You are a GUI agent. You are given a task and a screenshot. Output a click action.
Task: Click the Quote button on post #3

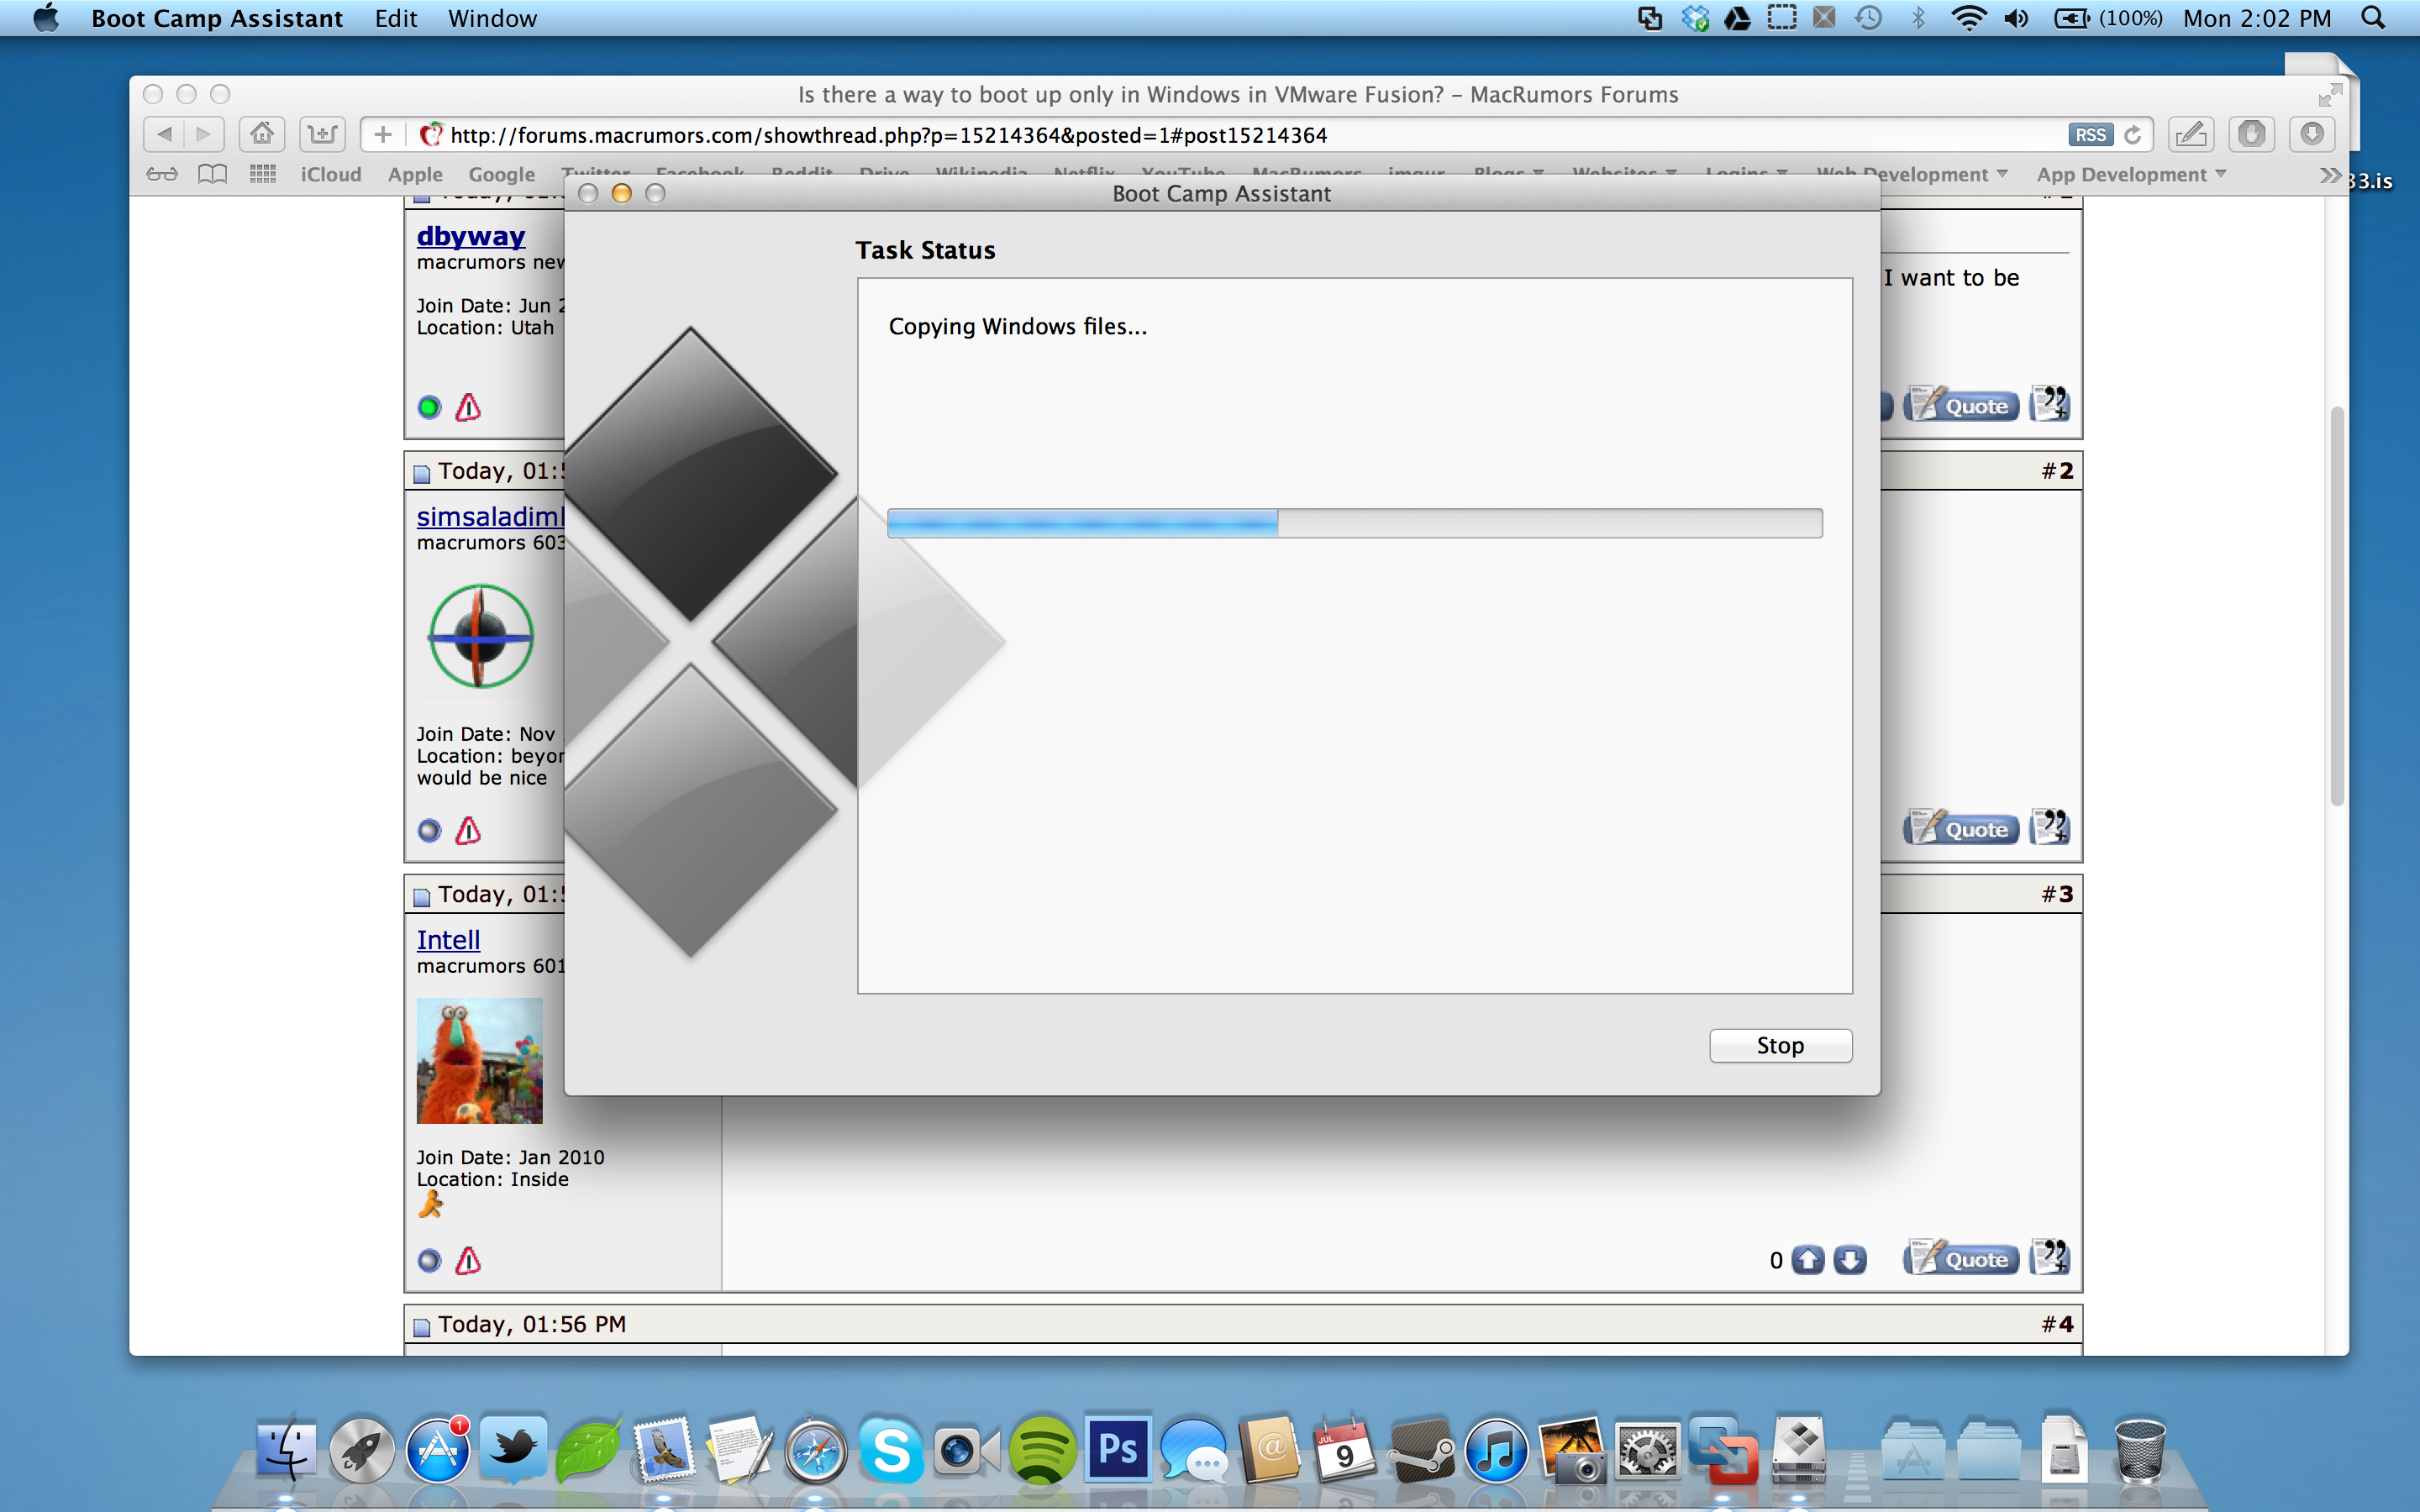tap(1961, 1258)
